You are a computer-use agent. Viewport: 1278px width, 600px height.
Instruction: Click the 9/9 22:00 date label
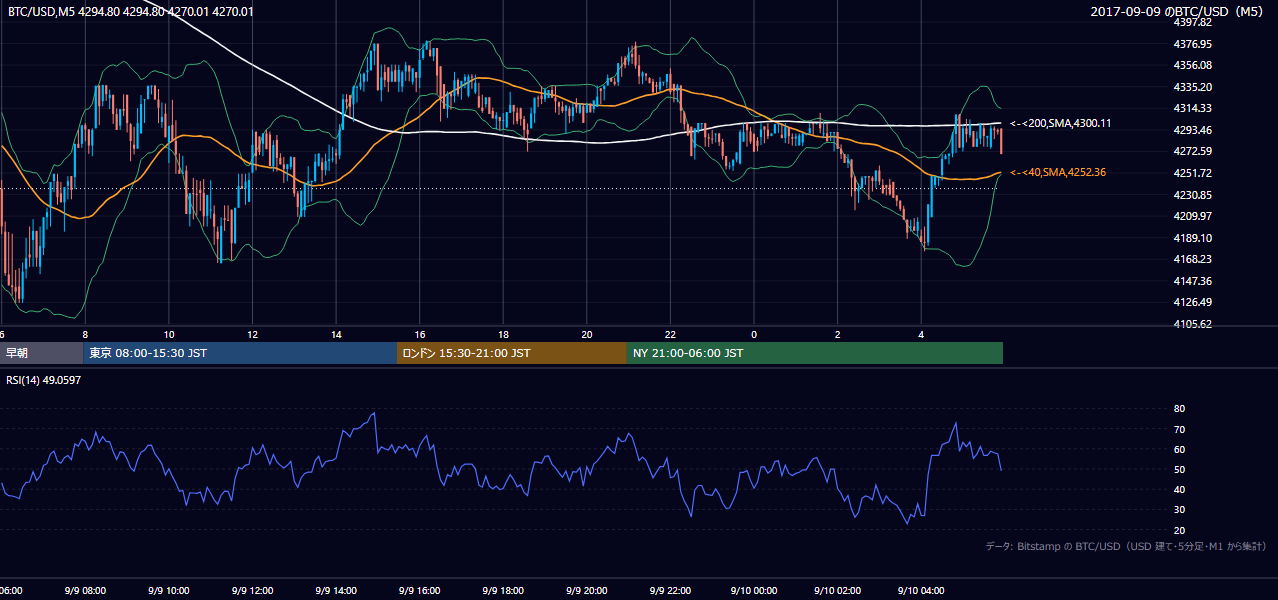coord(671,591)
